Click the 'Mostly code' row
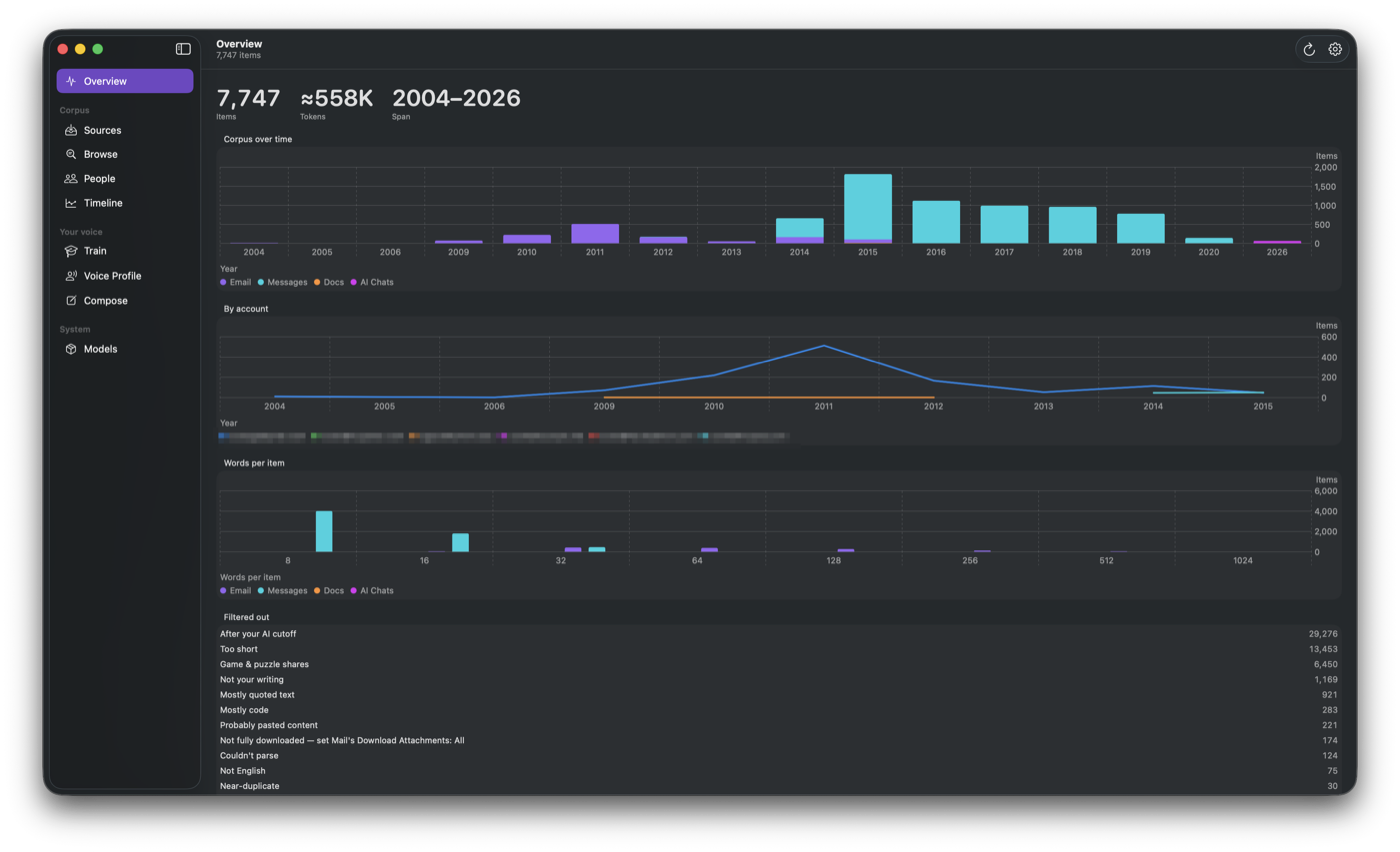 coord(779,710)
